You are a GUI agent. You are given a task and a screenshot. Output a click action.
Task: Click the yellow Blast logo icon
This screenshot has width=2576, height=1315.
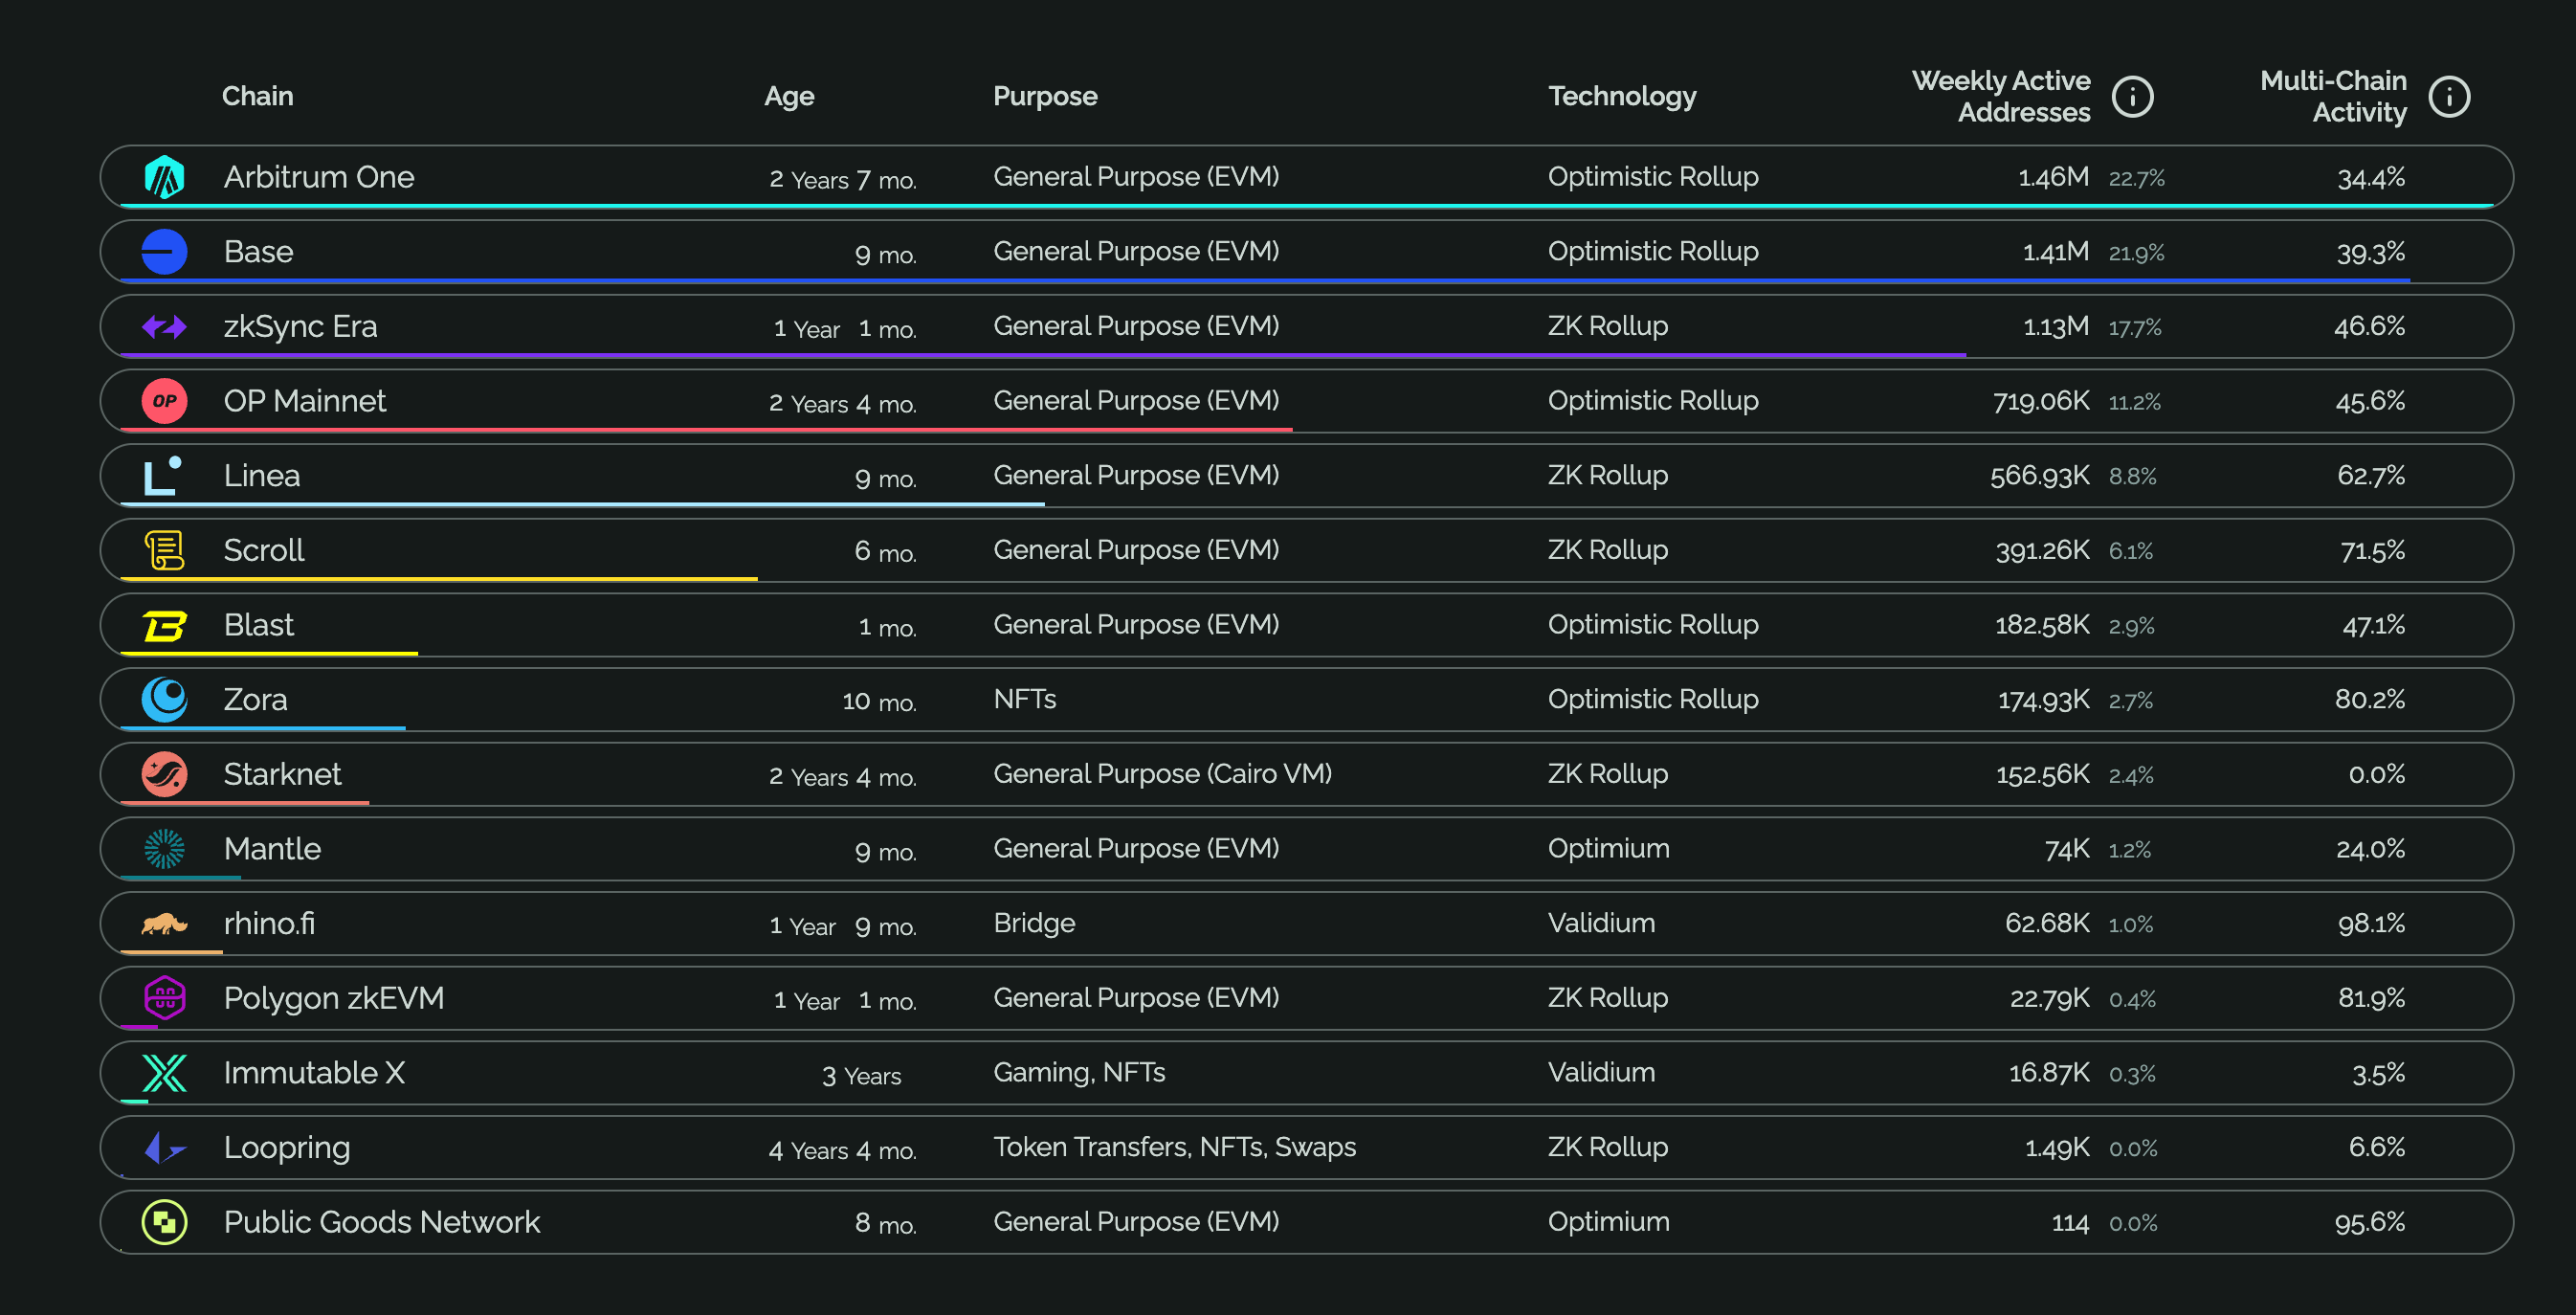tap(164, 625)
